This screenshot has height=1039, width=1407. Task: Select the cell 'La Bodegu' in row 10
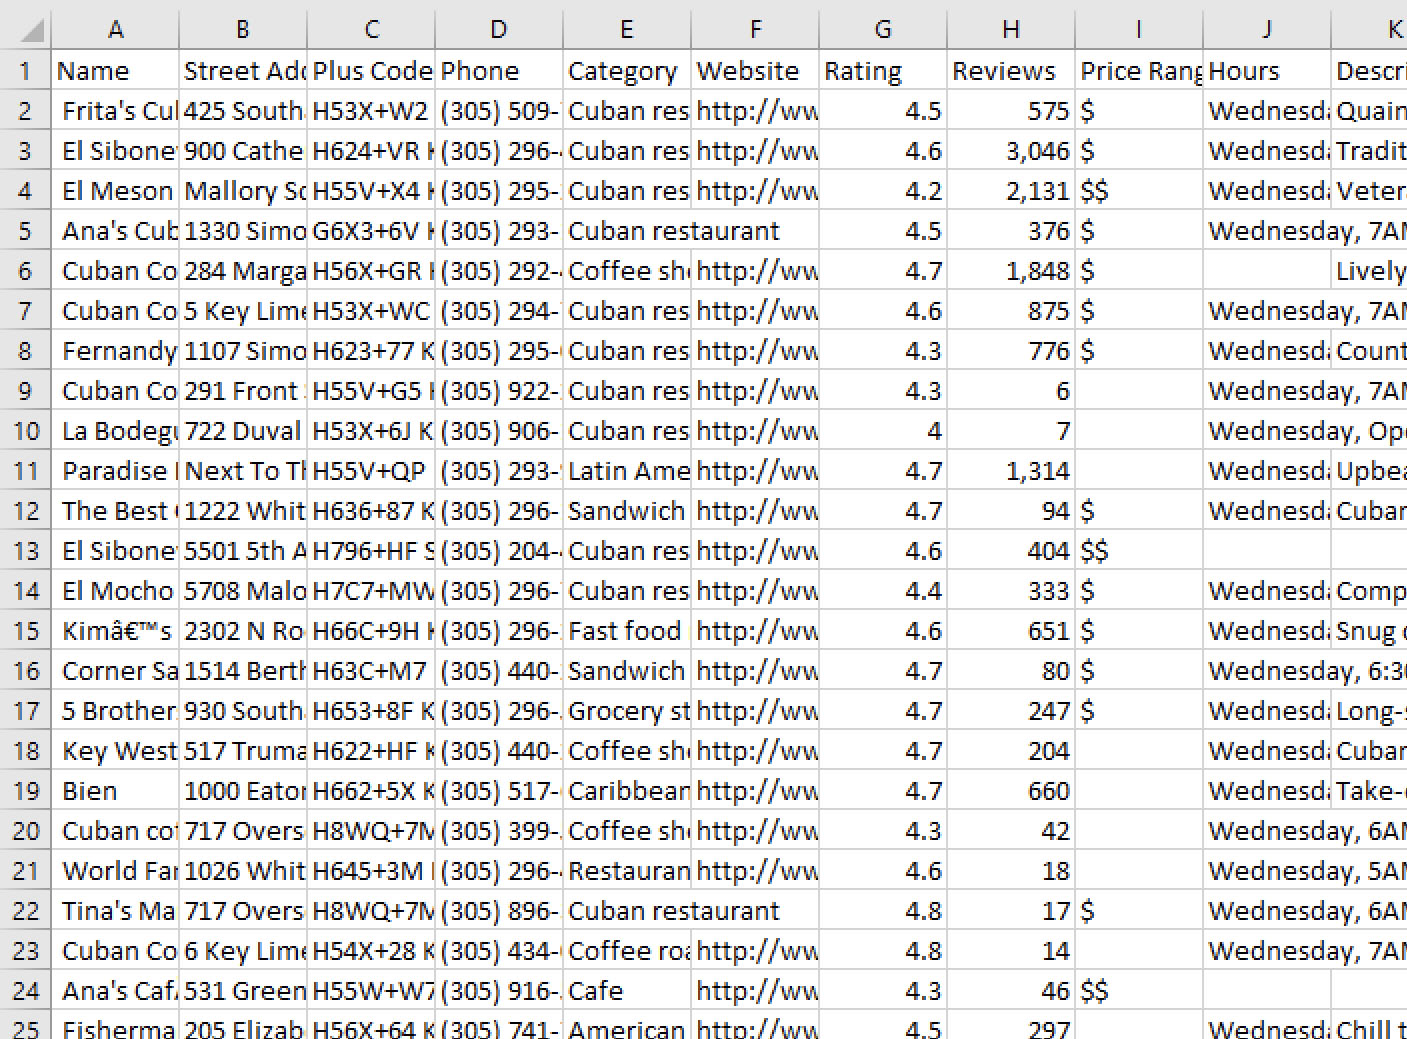pos(115,431)
